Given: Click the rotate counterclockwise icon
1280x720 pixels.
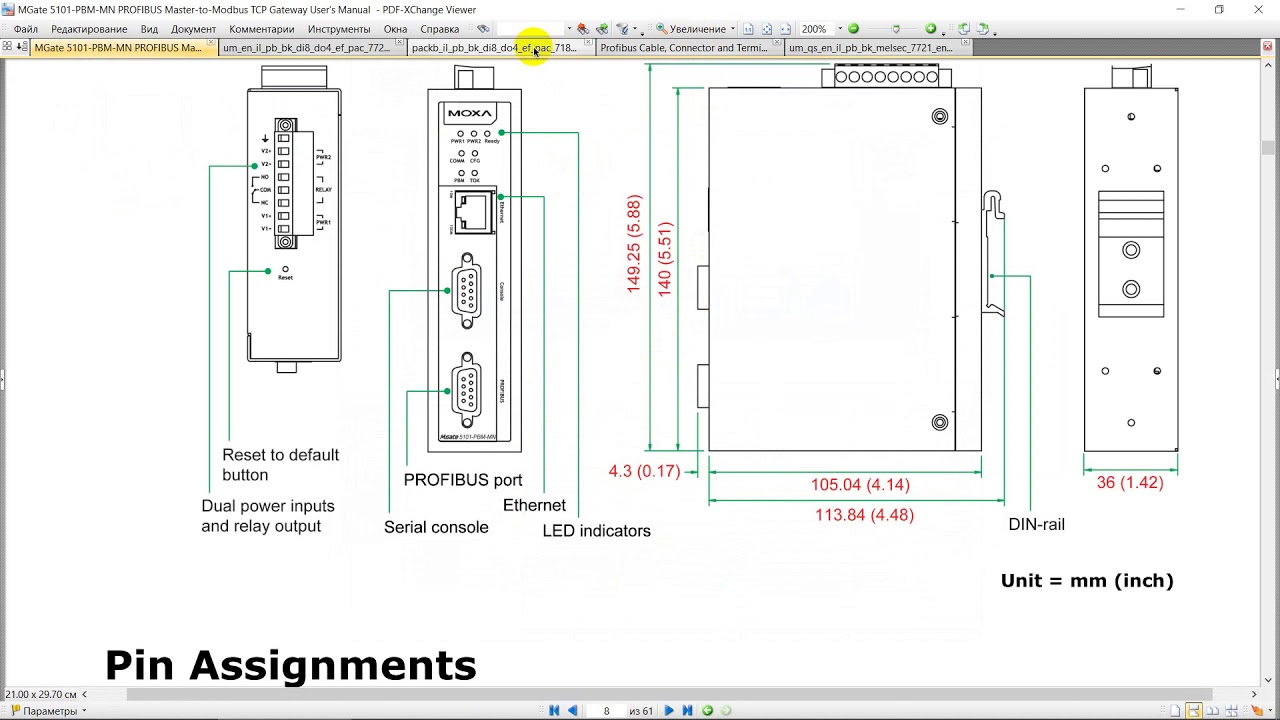Looking at the screenshot, I should tap(964, 29).
